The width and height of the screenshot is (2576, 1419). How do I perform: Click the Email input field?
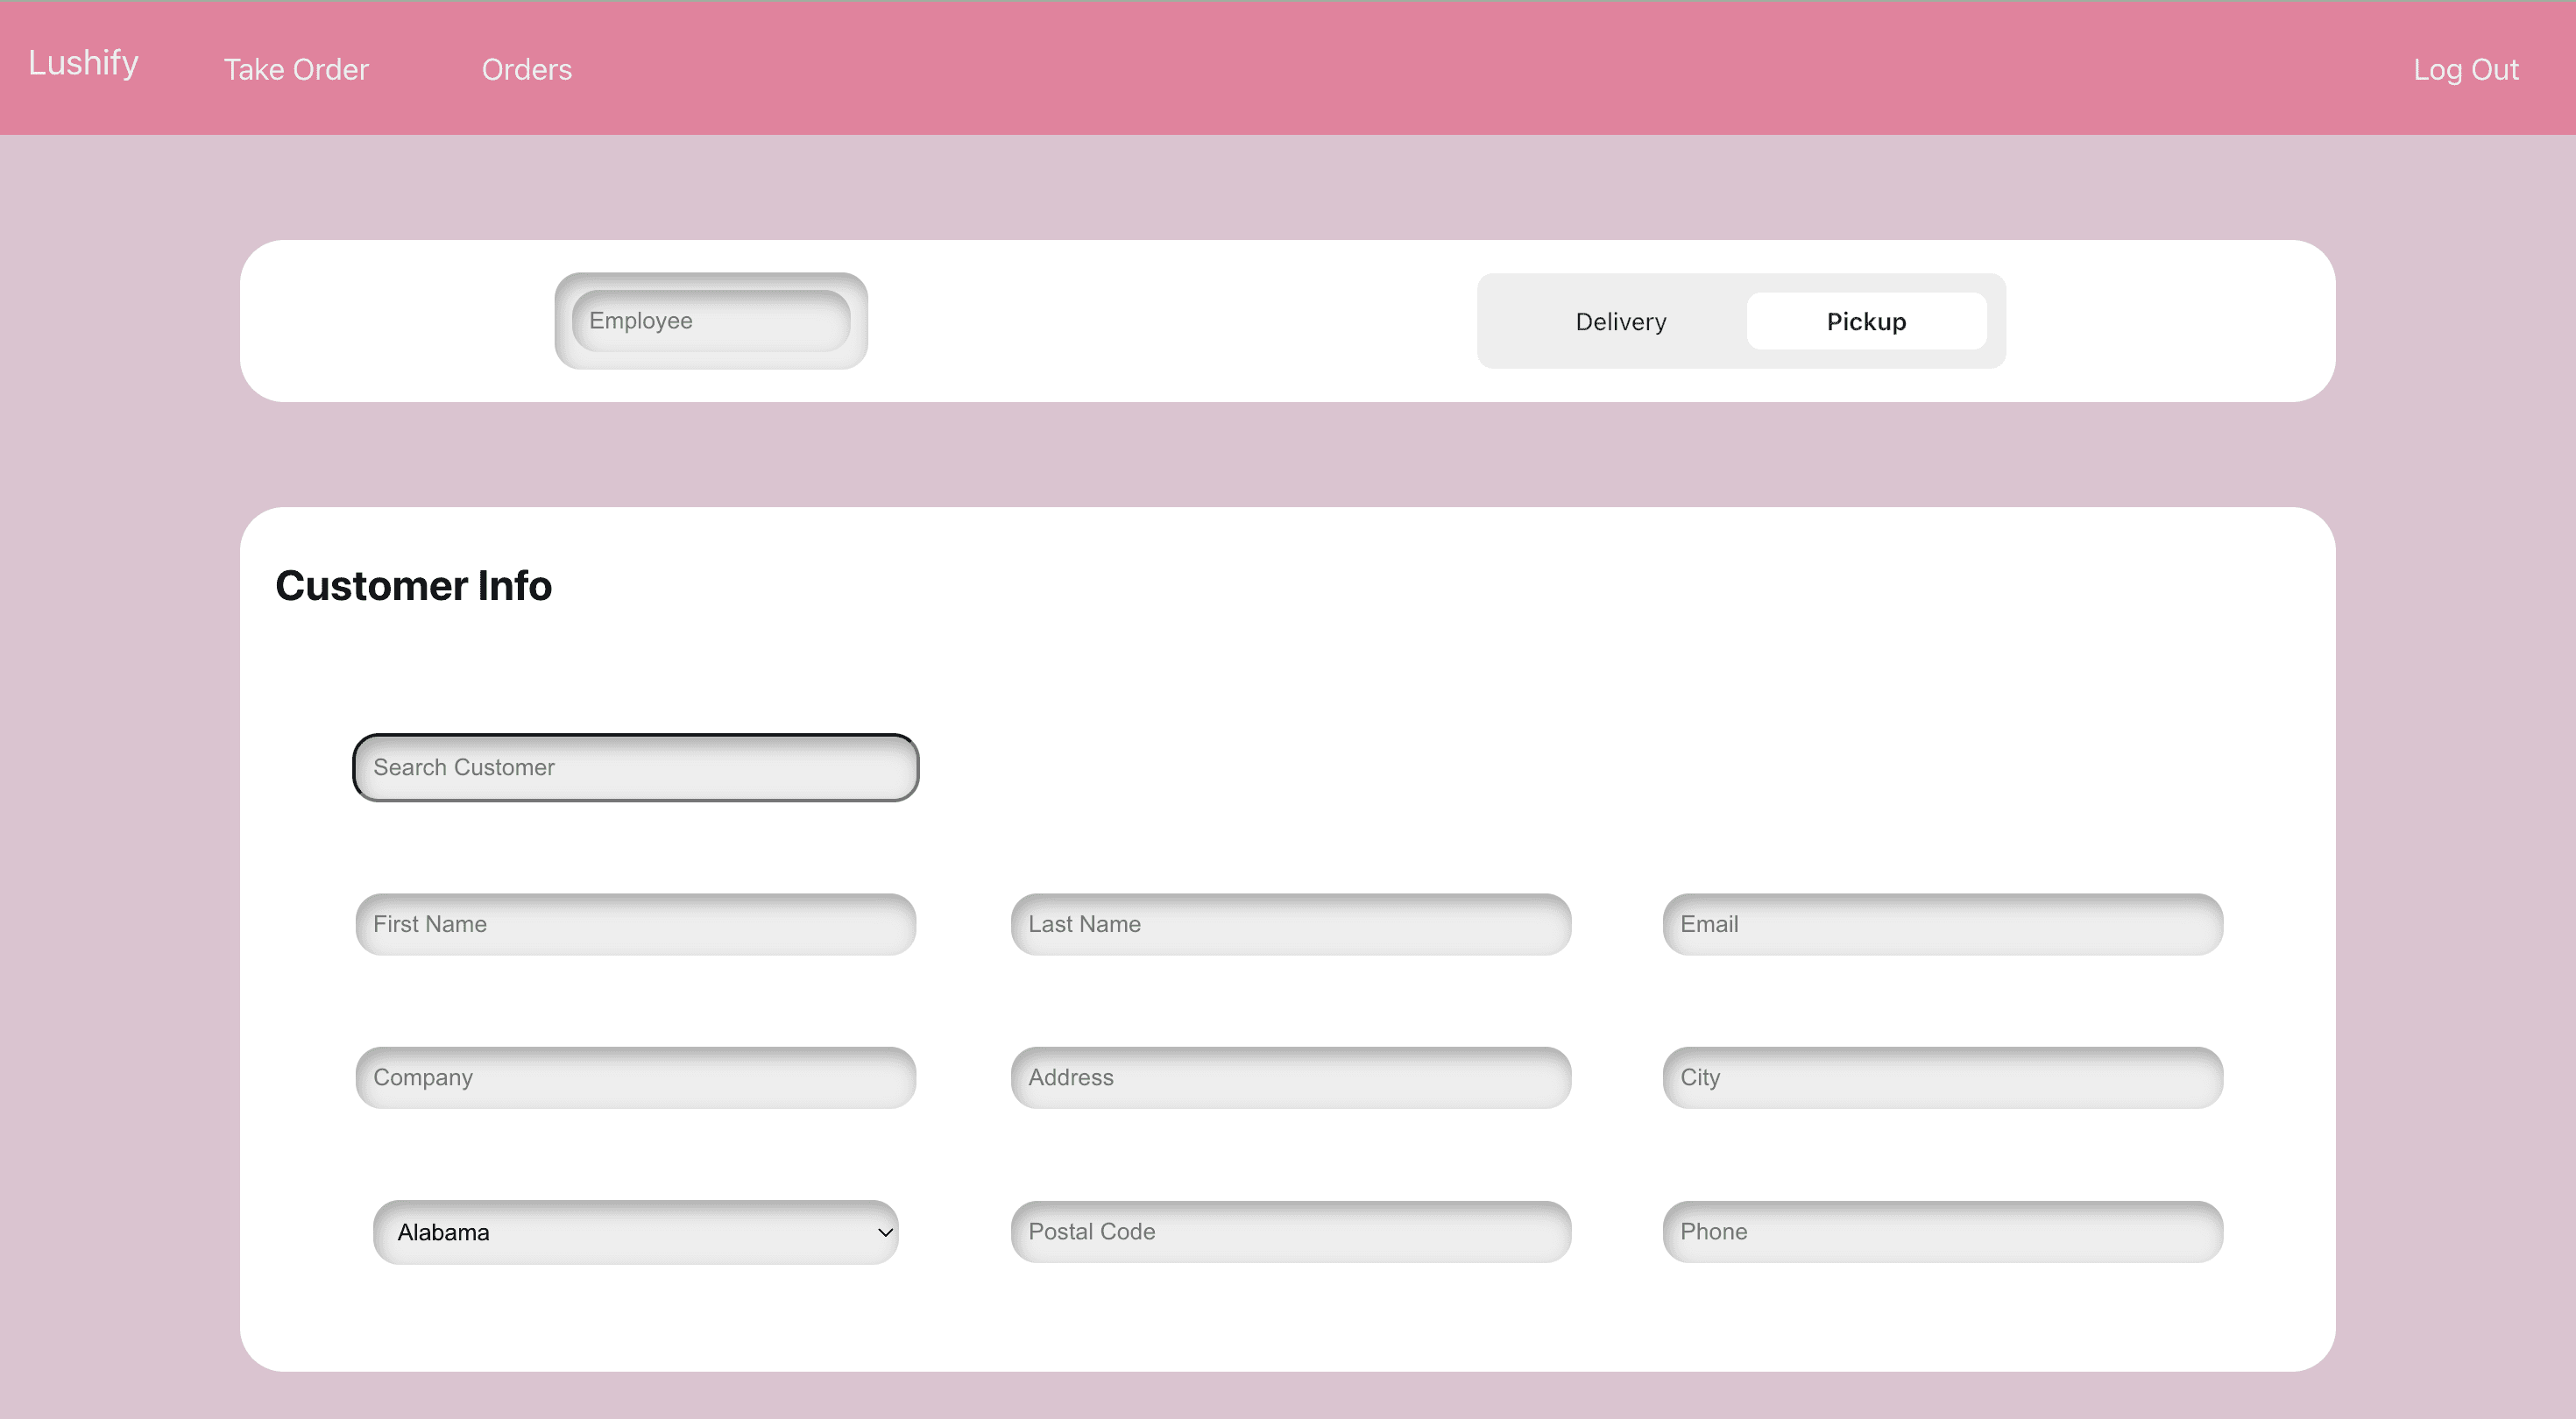[x=1942, y=924]
